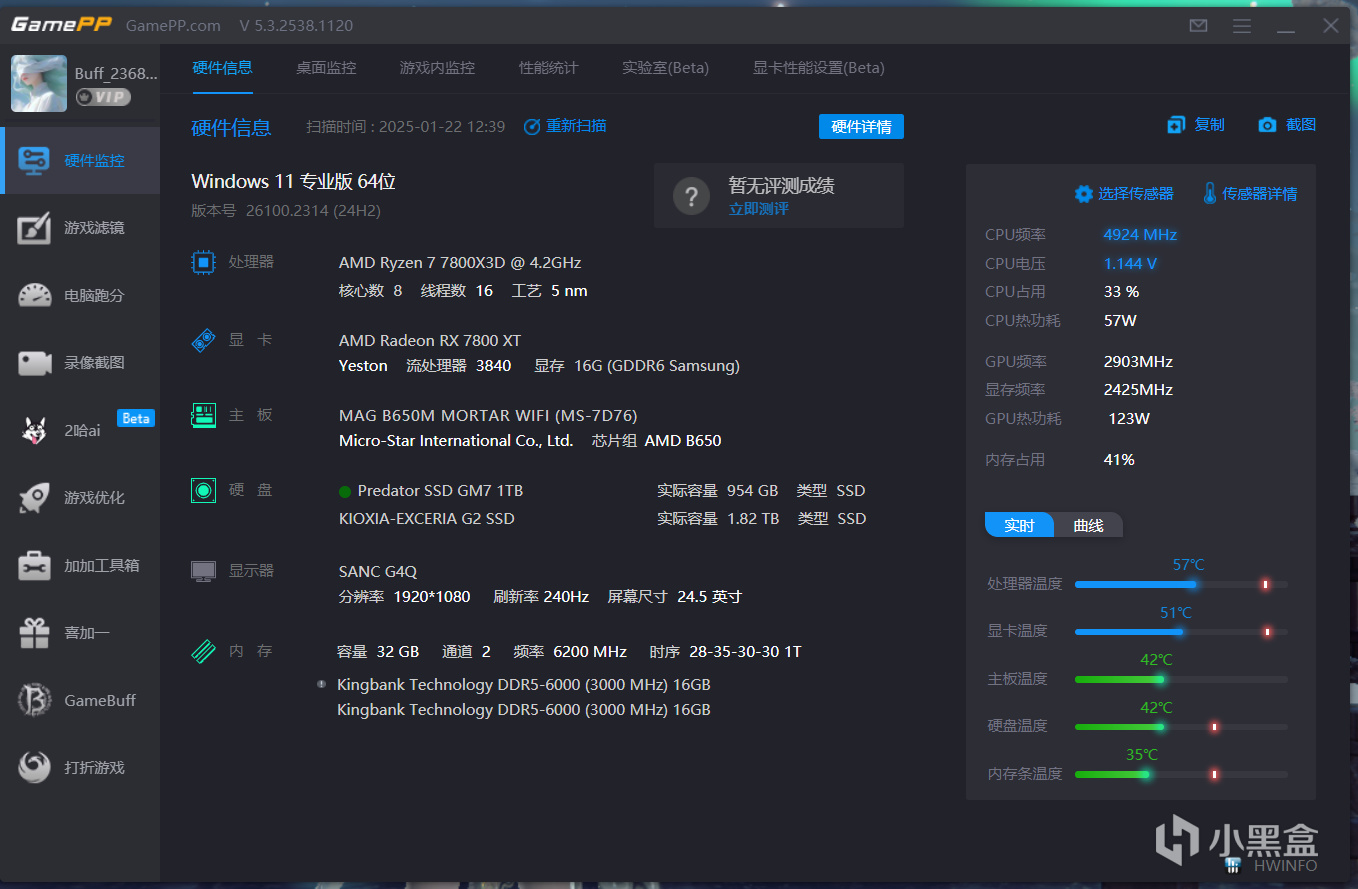
Task: Click the 游戏滤镜 paintbrush icon
Action: pos(35,228)
